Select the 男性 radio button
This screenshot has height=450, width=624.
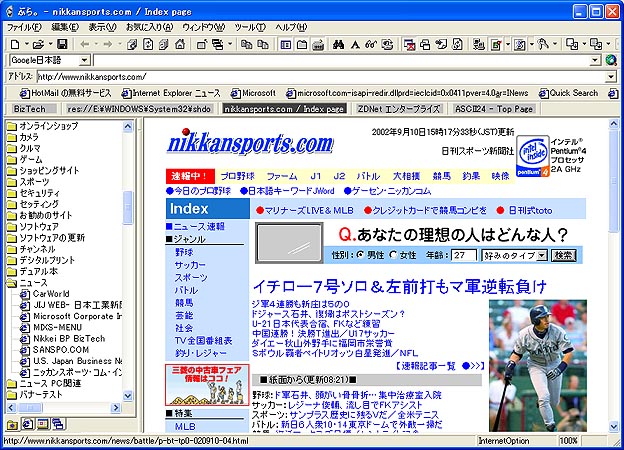click(361, 255)
